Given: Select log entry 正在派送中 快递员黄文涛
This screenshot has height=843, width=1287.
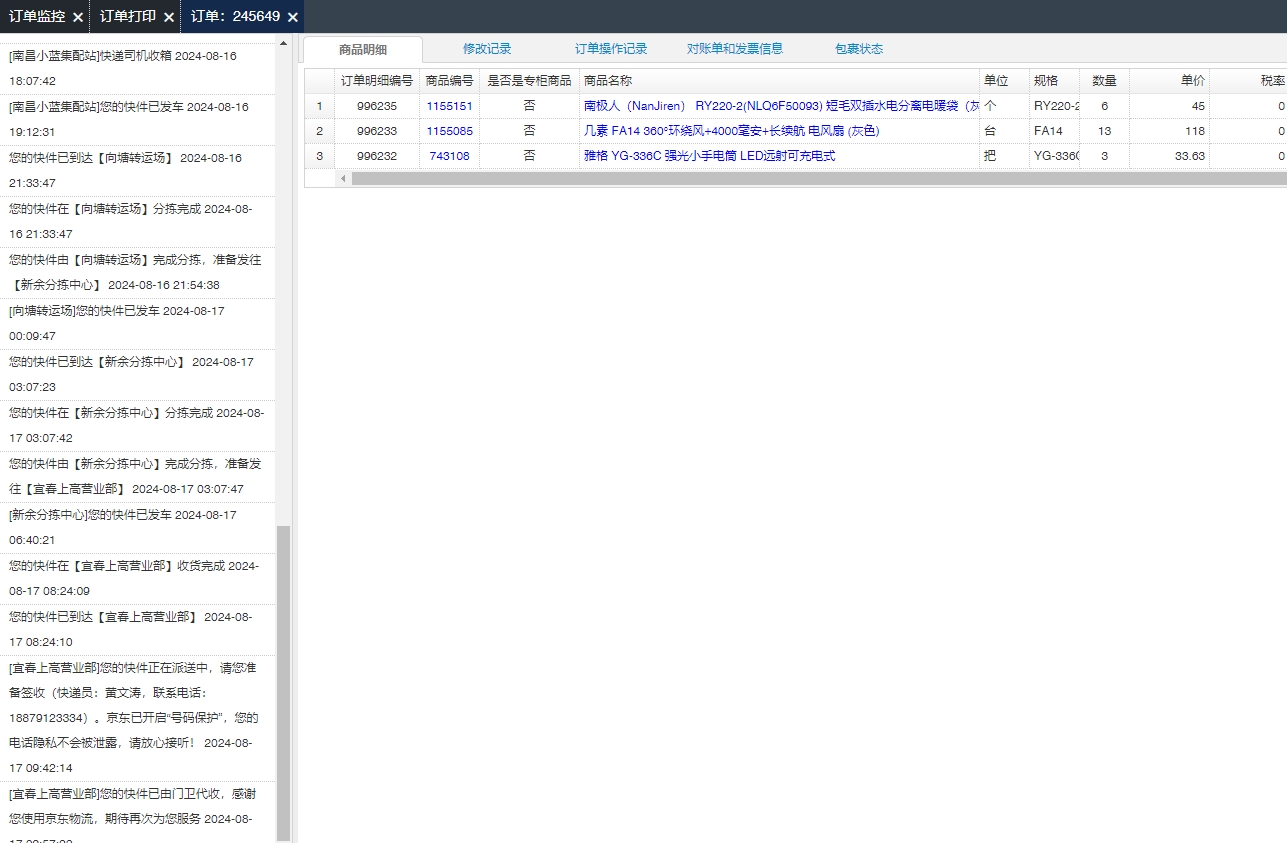Looking at the screenshot, I should [136, 718].
